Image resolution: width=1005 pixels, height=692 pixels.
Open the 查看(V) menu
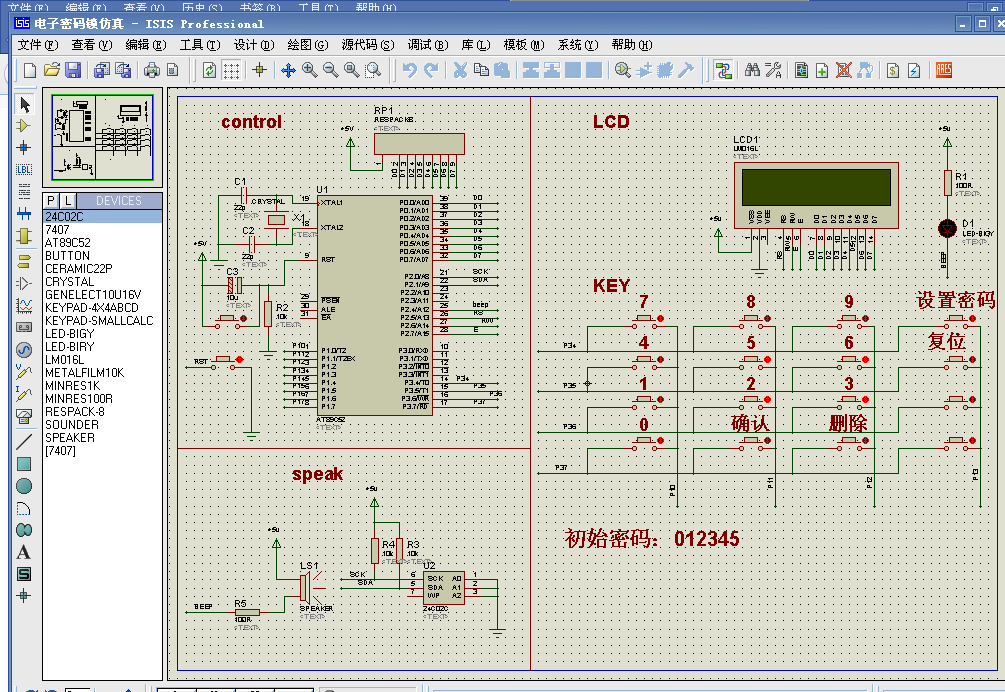92,45
